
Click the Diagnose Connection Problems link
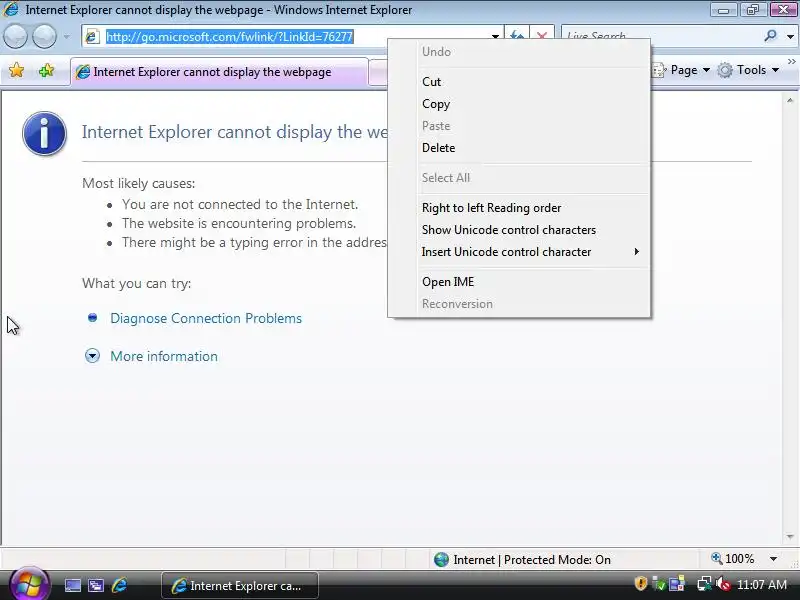pyautogui.click(x=206, y=318)
